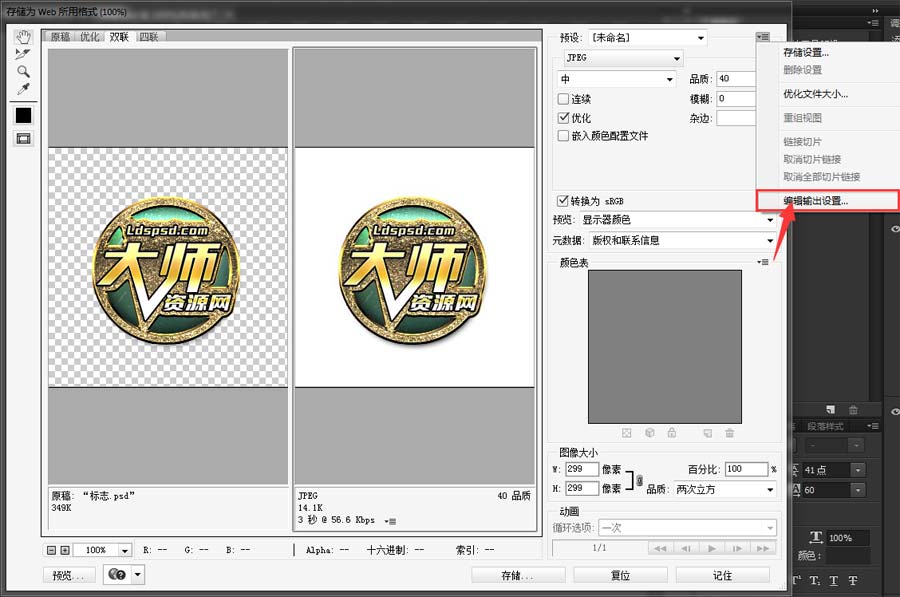Toggle slices visibility button
Viewport: 900px width, 597px height.
coord(24,138)
